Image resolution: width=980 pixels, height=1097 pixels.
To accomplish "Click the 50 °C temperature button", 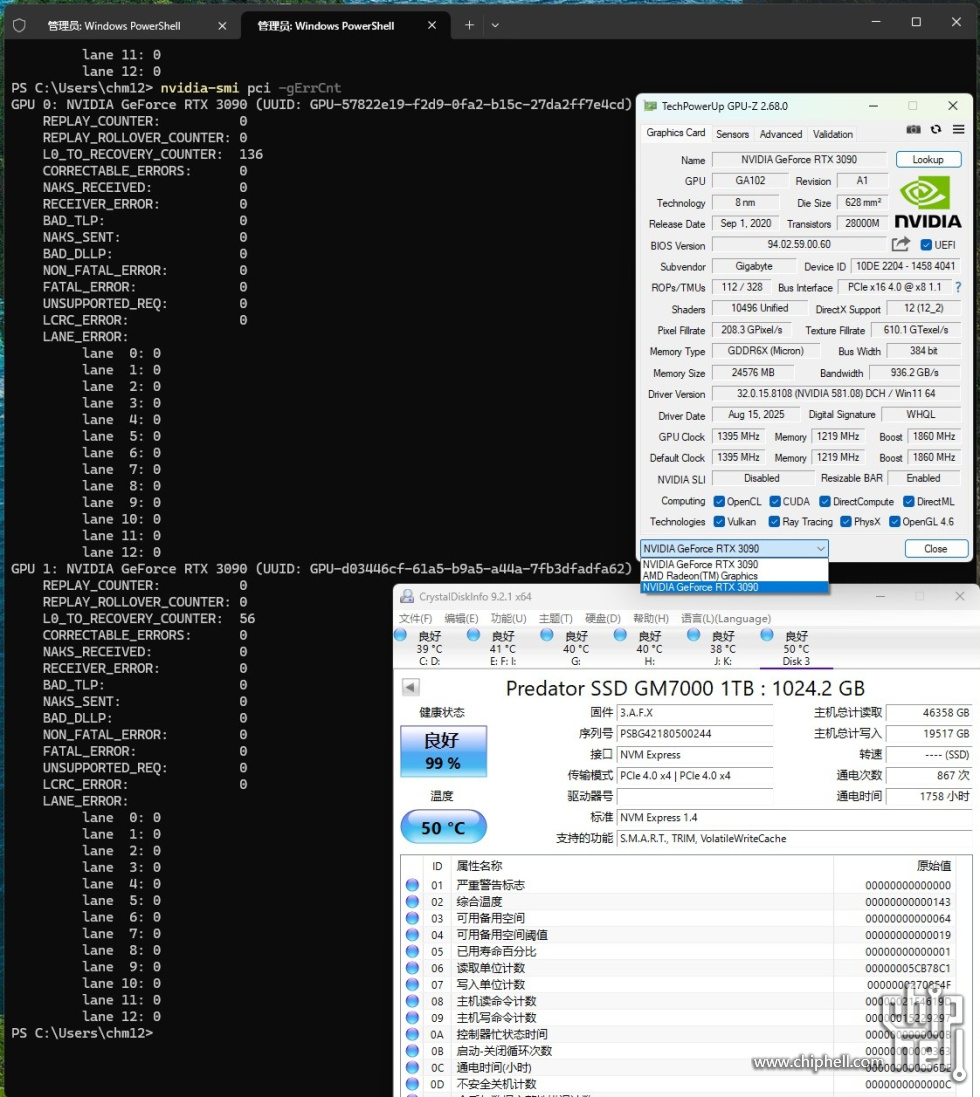I will 443,828.
